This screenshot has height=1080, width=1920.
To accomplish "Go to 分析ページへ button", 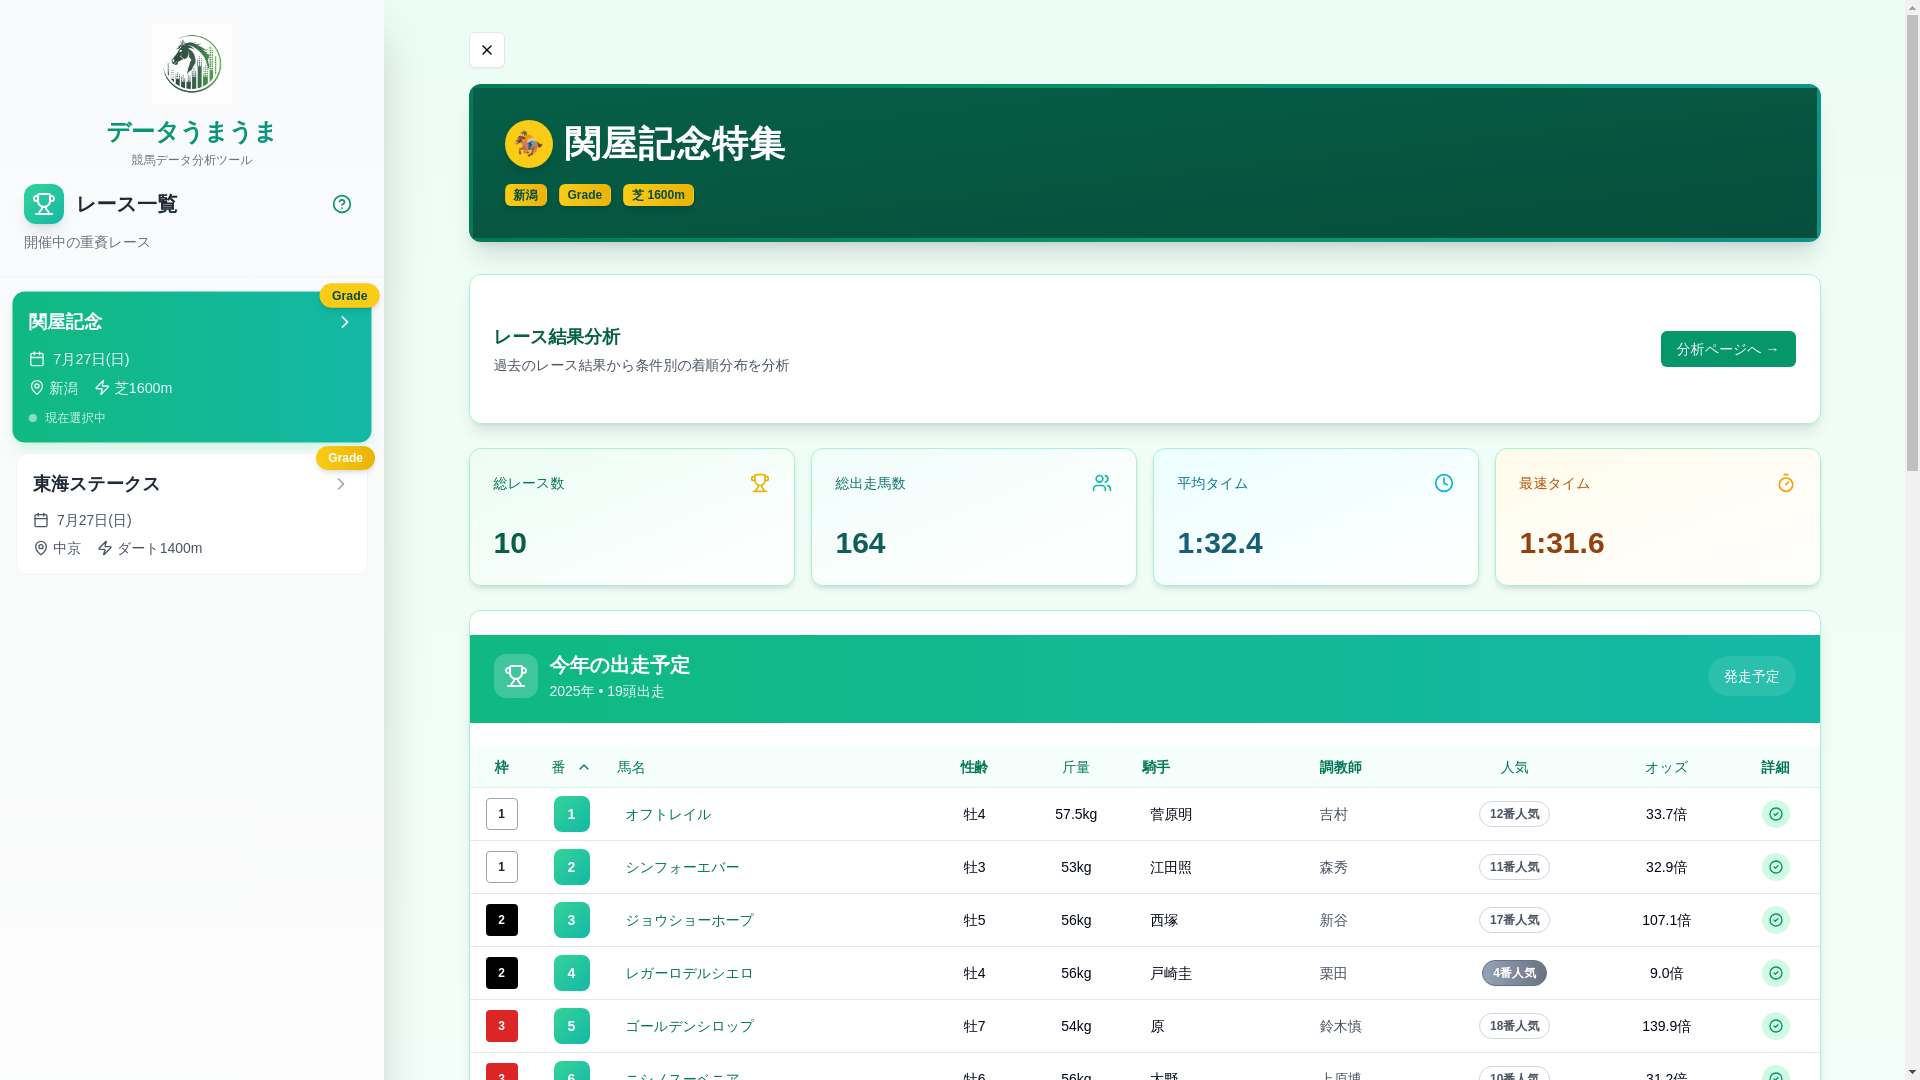I will (x=1728, y=349).
